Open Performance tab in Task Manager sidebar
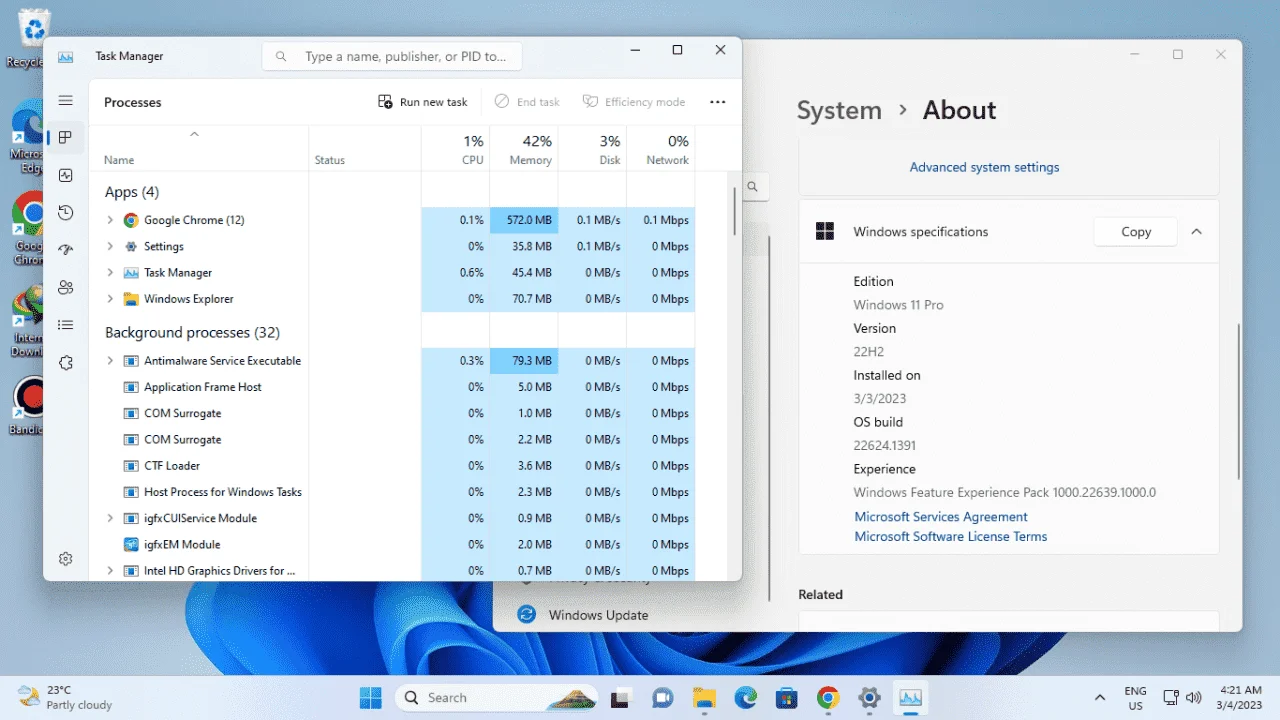The image size is (1280, 720). tap(66, 175)
